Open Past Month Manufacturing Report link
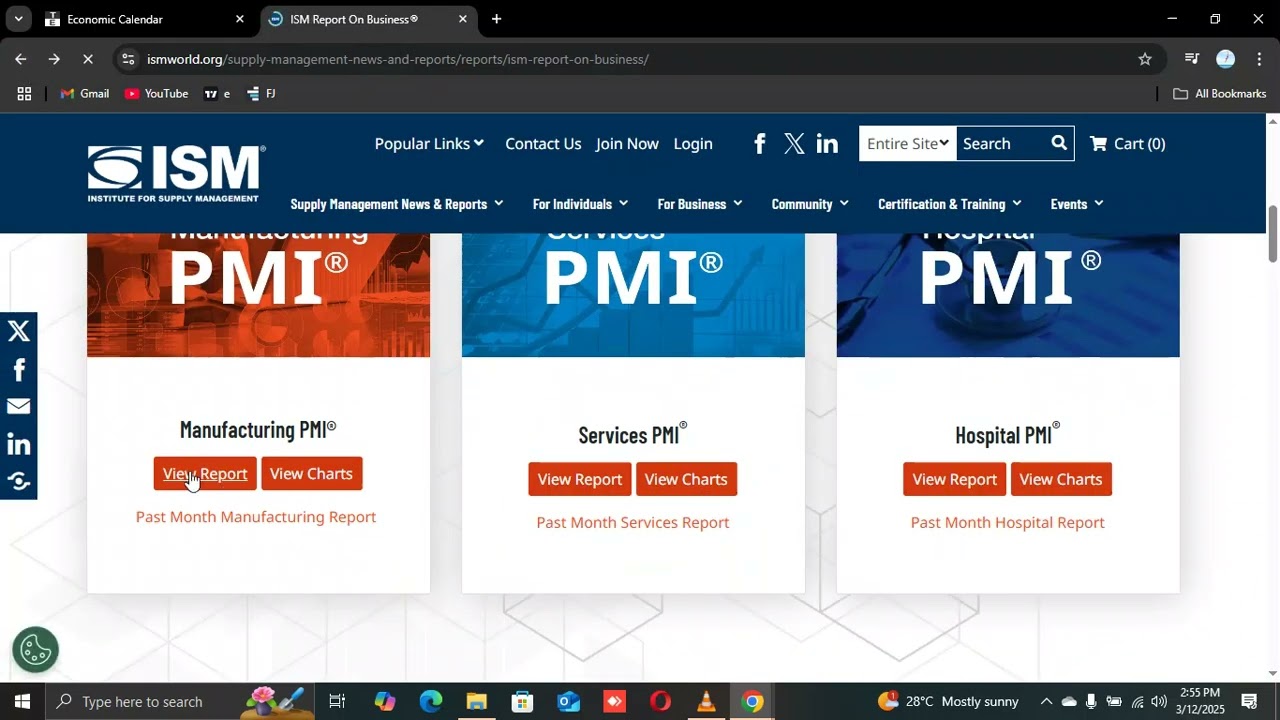Screen dimensions: 1280x720 tap(256, 517)
